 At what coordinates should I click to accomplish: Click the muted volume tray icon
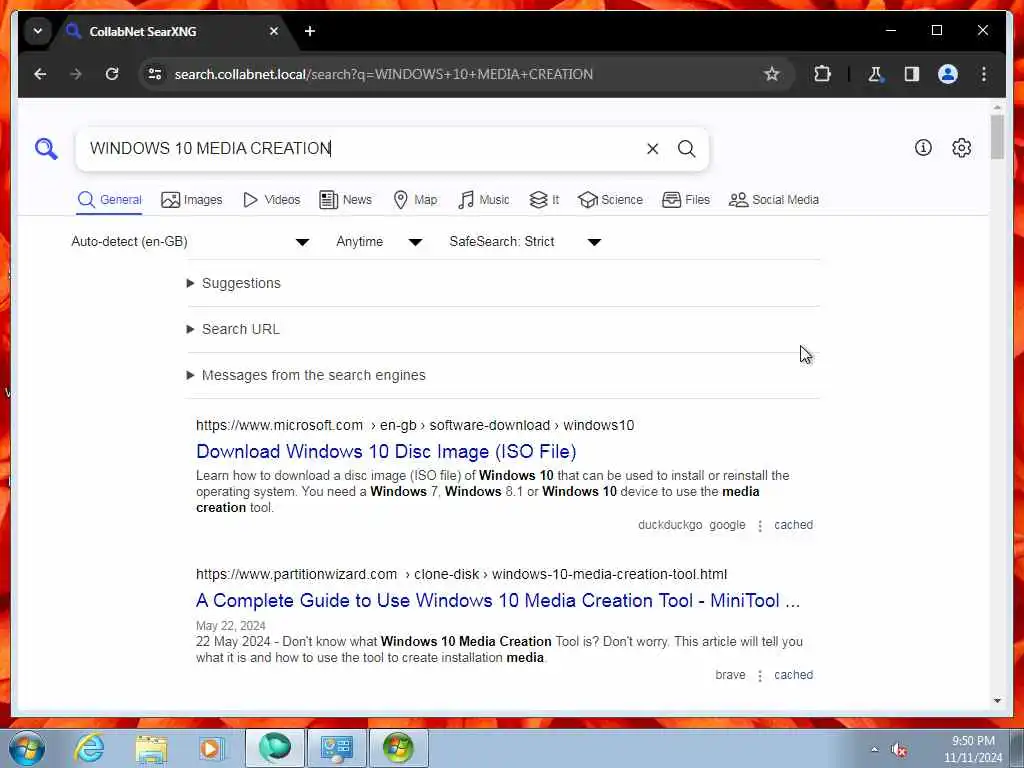coord(899,750)
